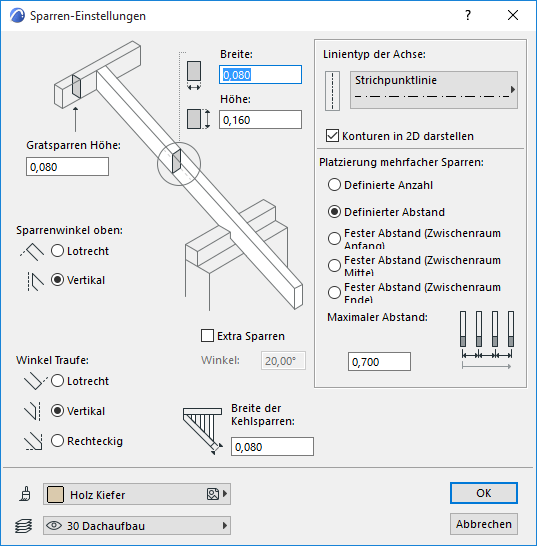Select Rechteckig for Winkel Traufe
The width and height of the screenshot is (537, 546).
(x=57, y=441)
